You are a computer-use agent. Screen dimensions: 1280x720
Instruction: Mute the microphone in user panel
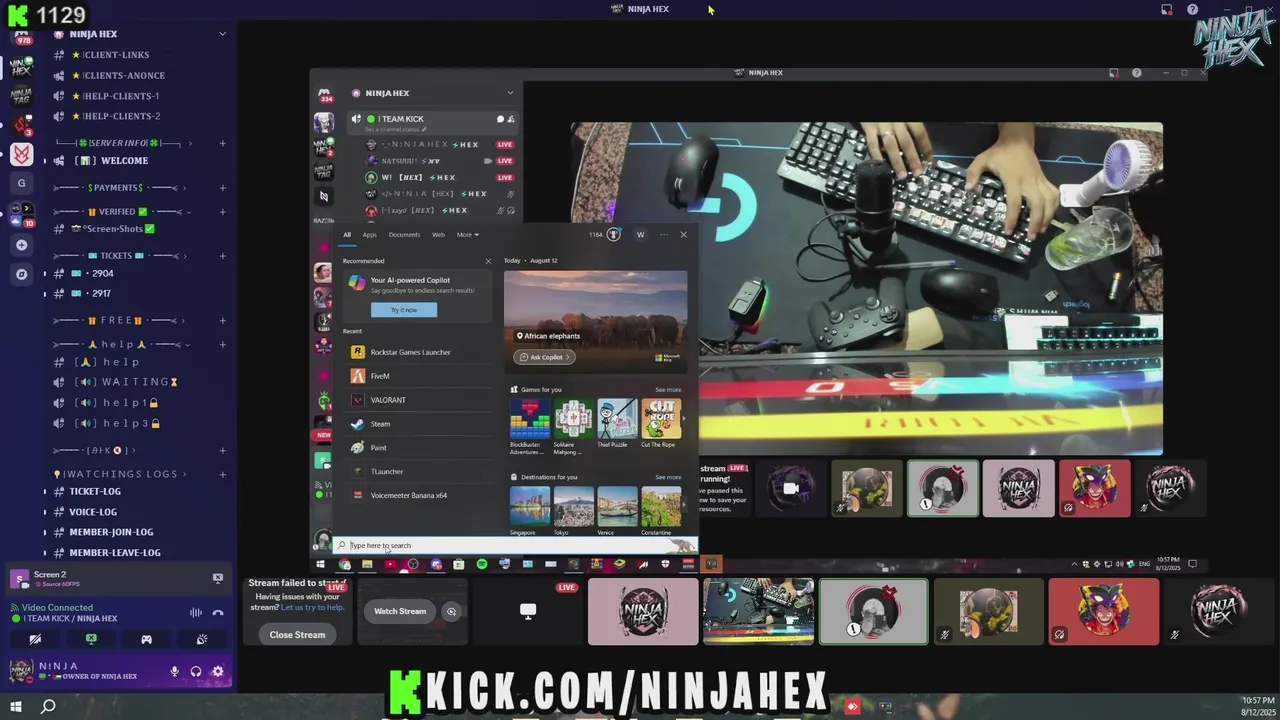tap(174, 672)
